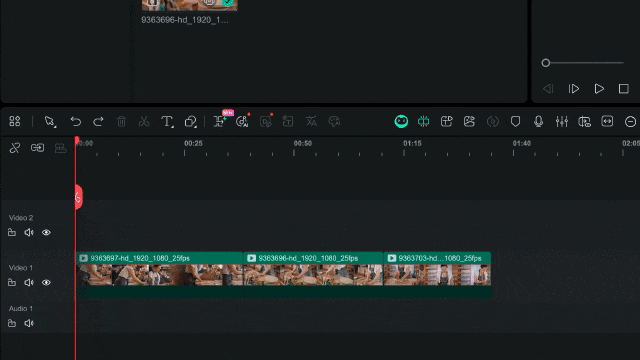Open the green AI assistant face icon
Screen dimensions: 640x360
[401, 121]
